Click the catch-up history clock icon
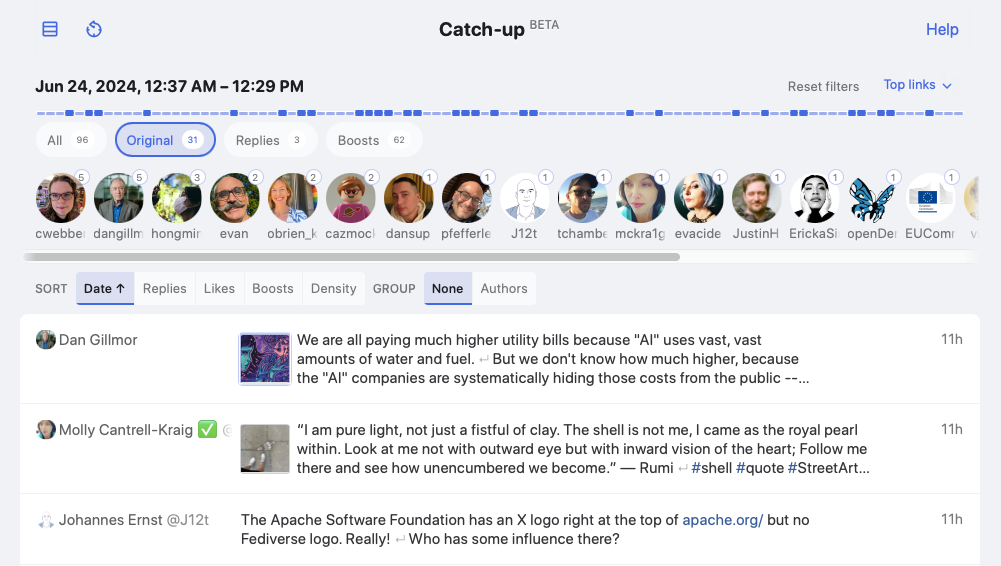Viewport: 1001px width, 566px height. tap(94, 29)
